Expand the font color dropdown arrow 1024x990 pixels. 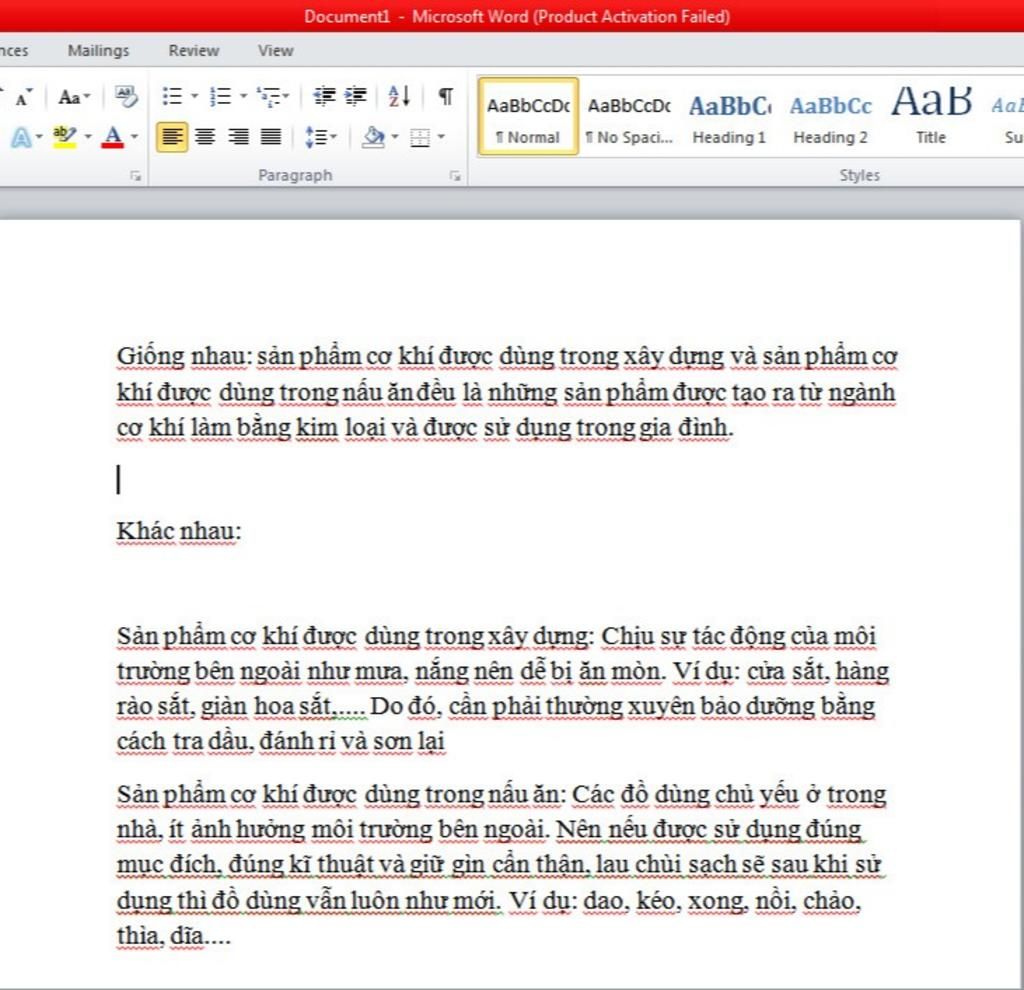(x=134, y=137)
